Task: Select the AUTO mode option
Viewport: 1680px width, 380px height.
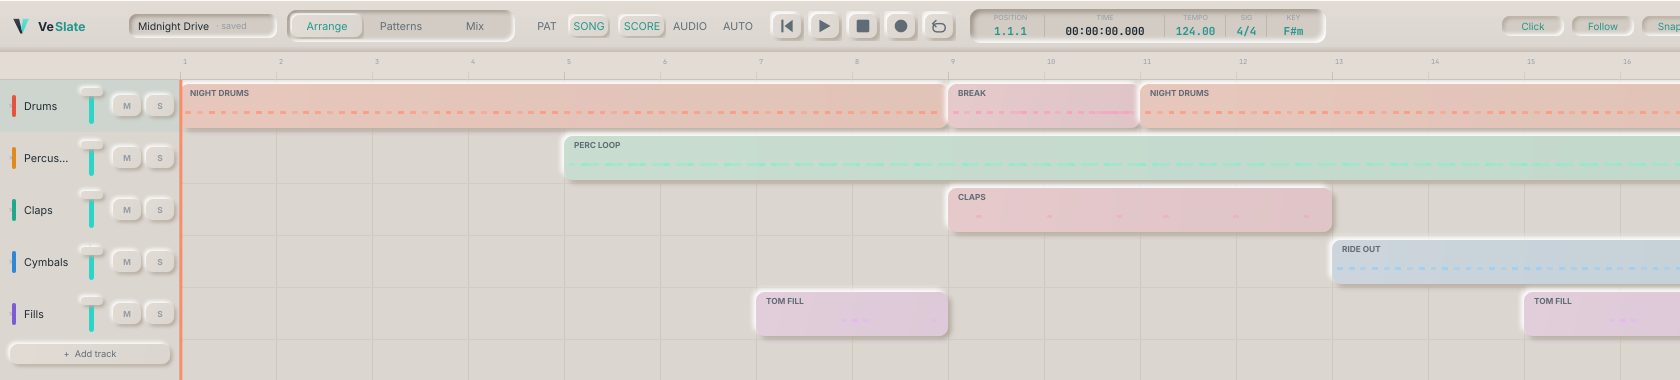Action: coord(738,26)
